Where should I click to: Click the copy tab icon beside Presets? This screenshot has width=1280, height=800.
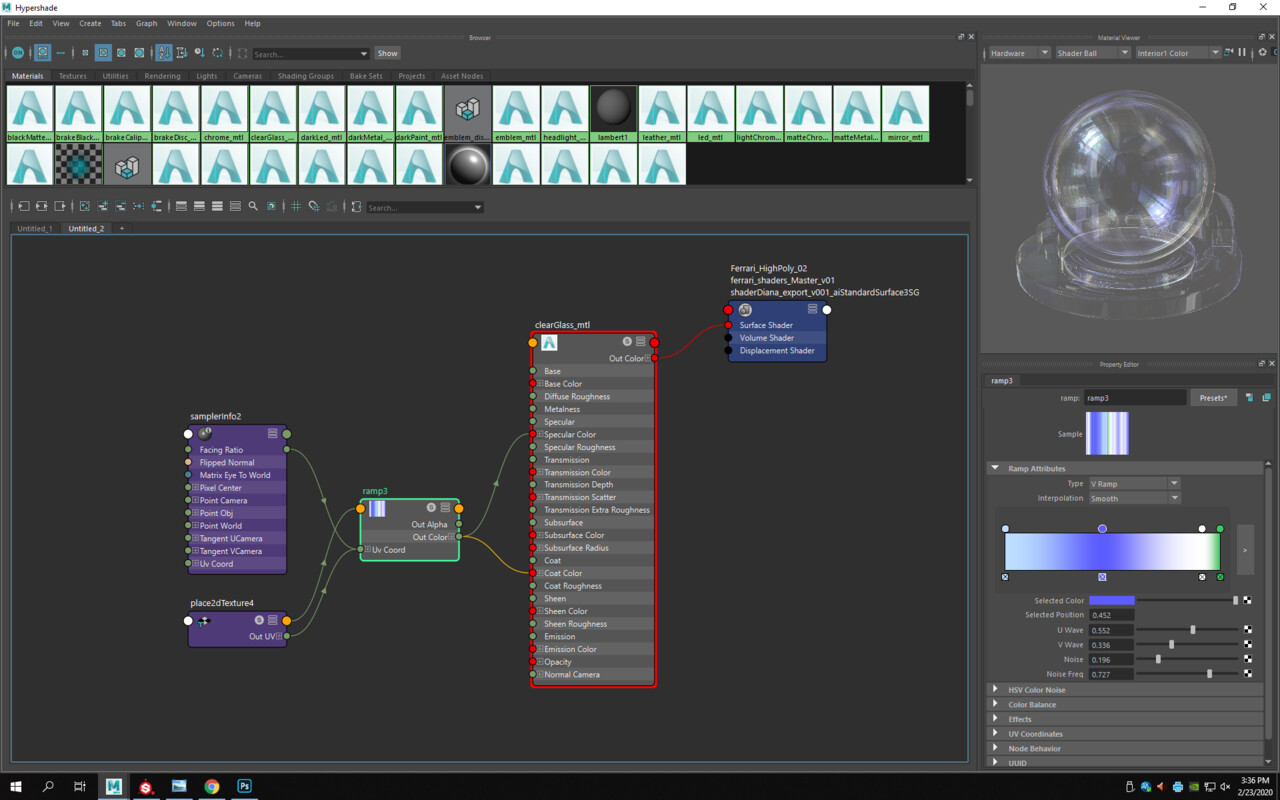coord(1266,398)
